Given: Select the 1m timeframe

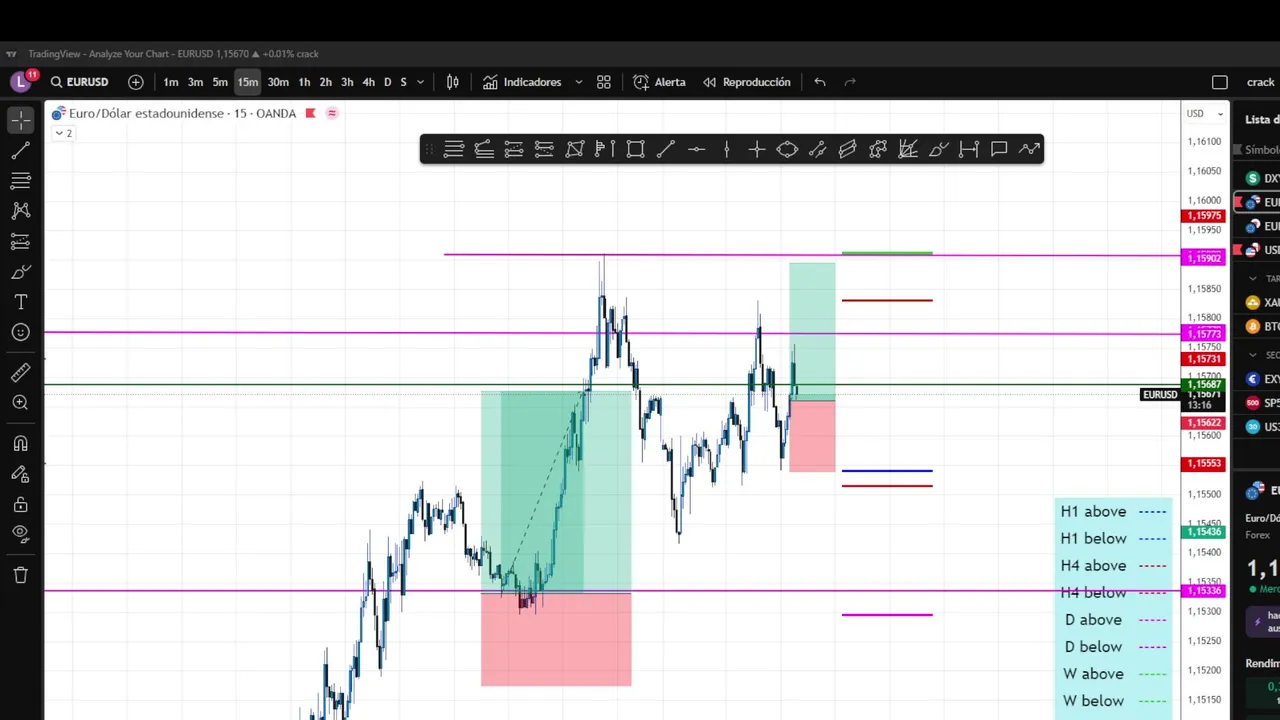Looking at the screenshot, I should pos(171,82).
